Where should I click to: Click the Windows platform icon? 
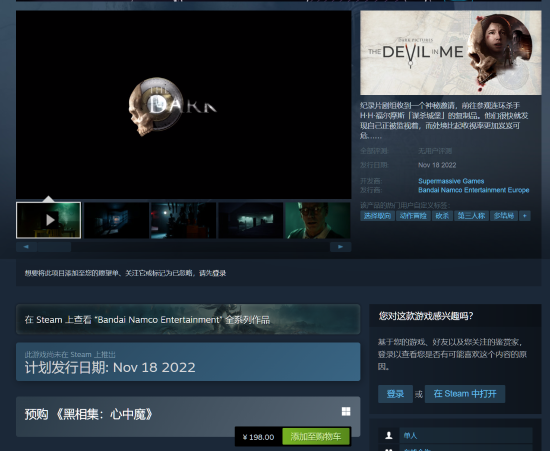(x=346, y=411)
